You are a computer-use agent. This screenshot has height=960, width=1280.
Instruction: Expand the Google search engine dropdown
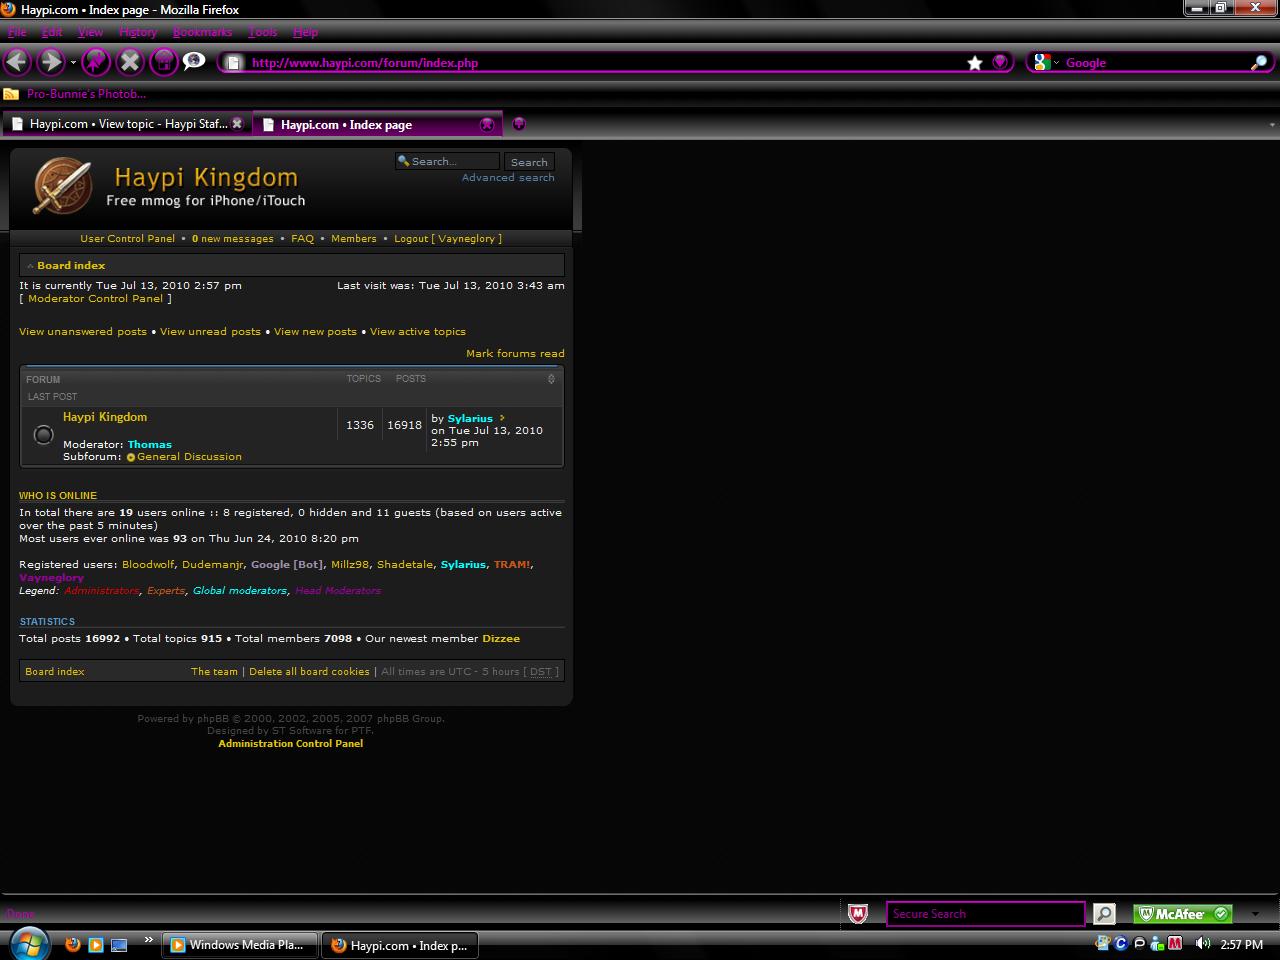click(x=1046, y=63)
